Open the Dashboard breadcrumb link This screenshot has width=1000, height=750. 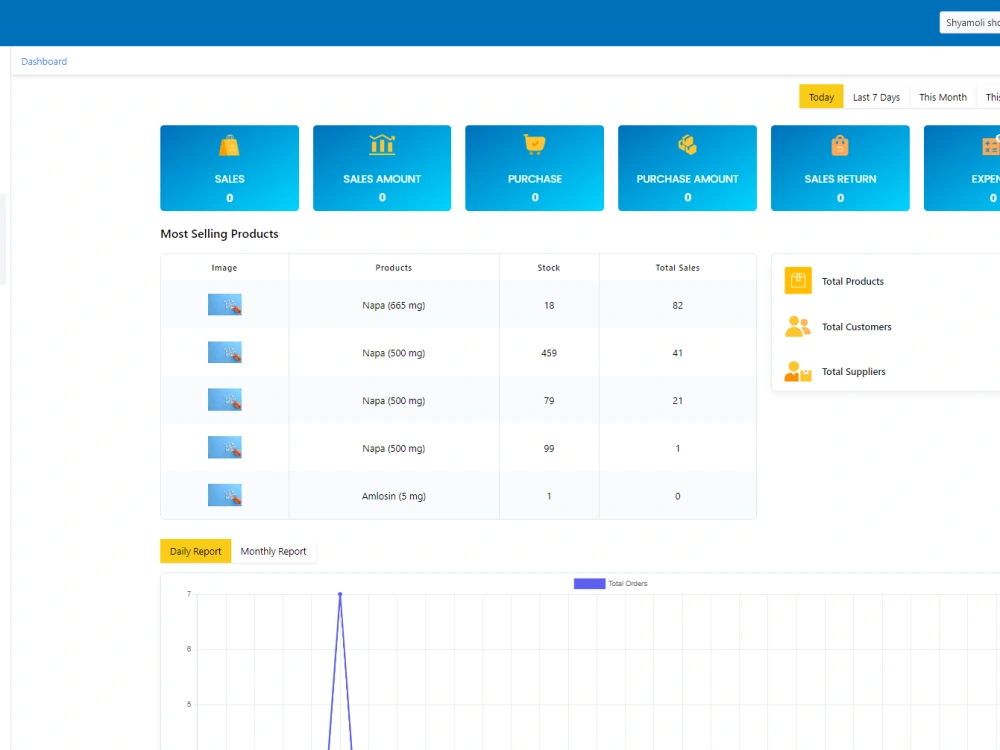(44, 61)
